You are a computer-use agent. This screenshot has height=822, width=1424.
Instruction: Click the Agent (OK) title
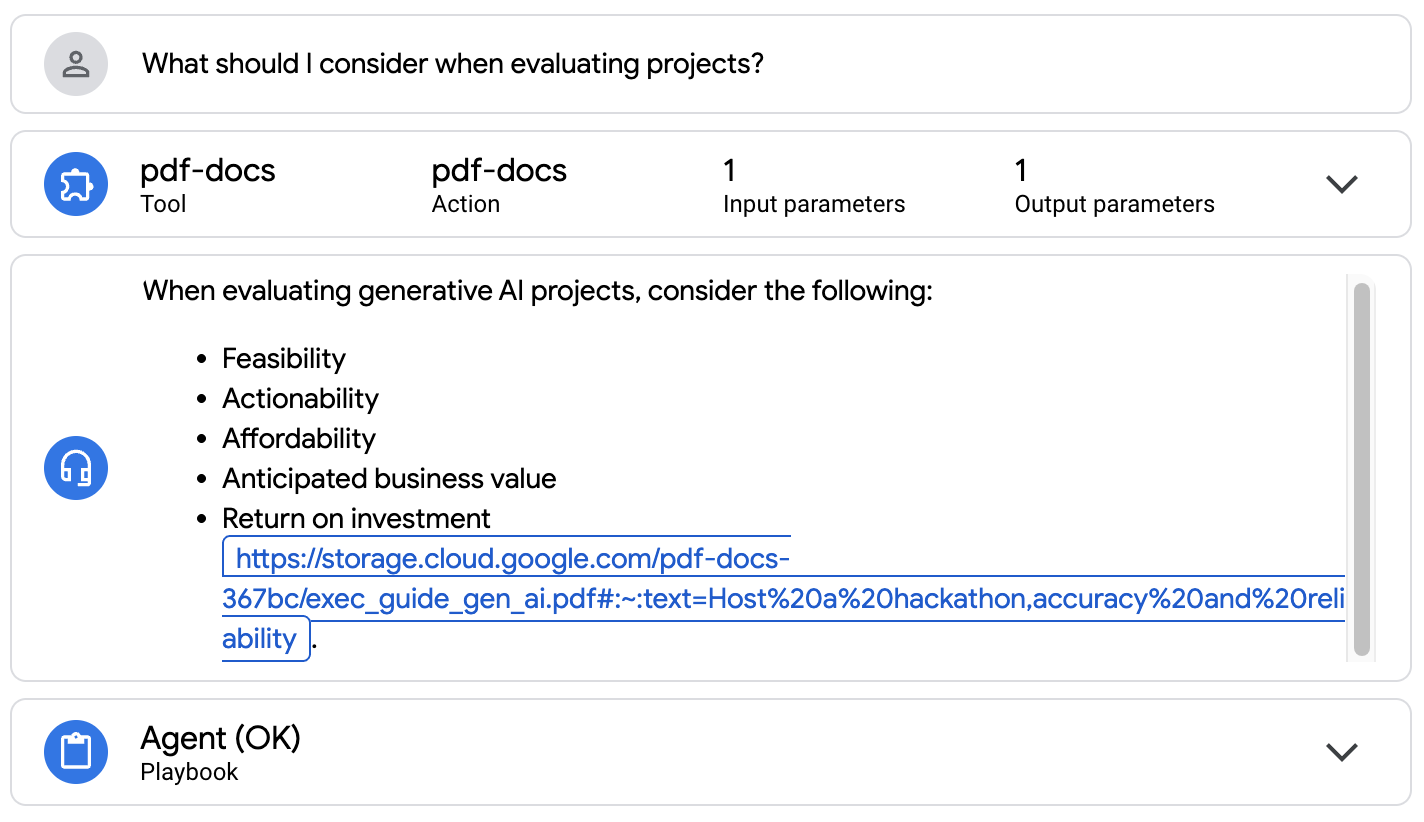220,739
